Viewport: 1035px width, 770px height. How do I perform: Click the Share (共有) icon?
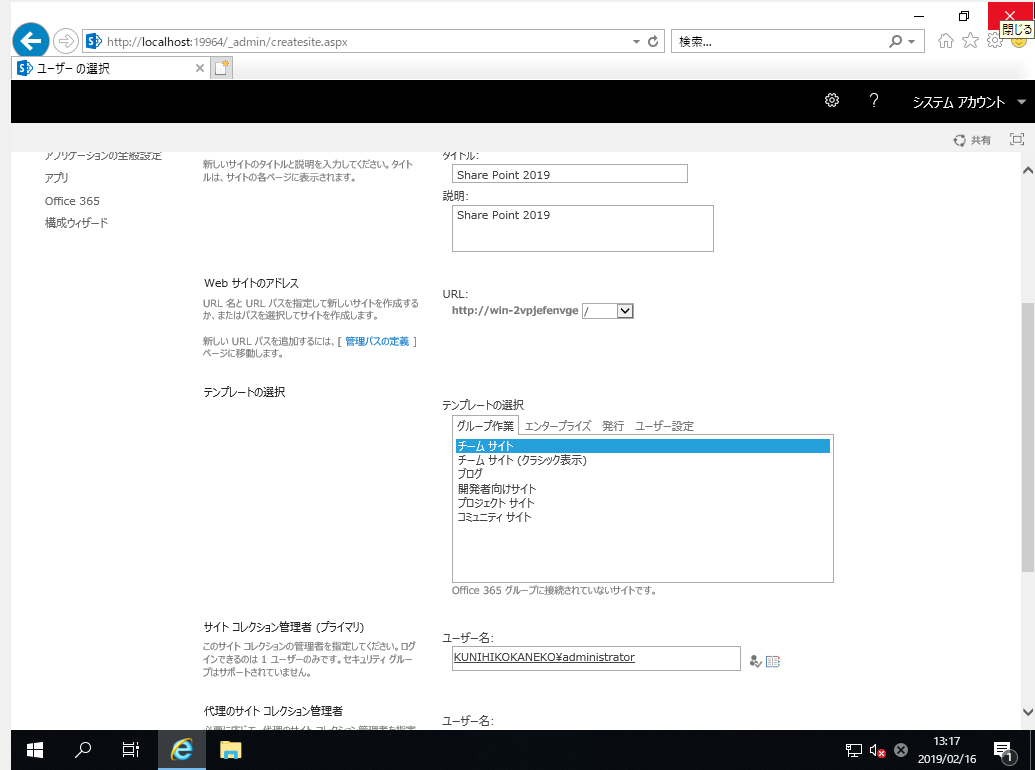tap(972, 140)
